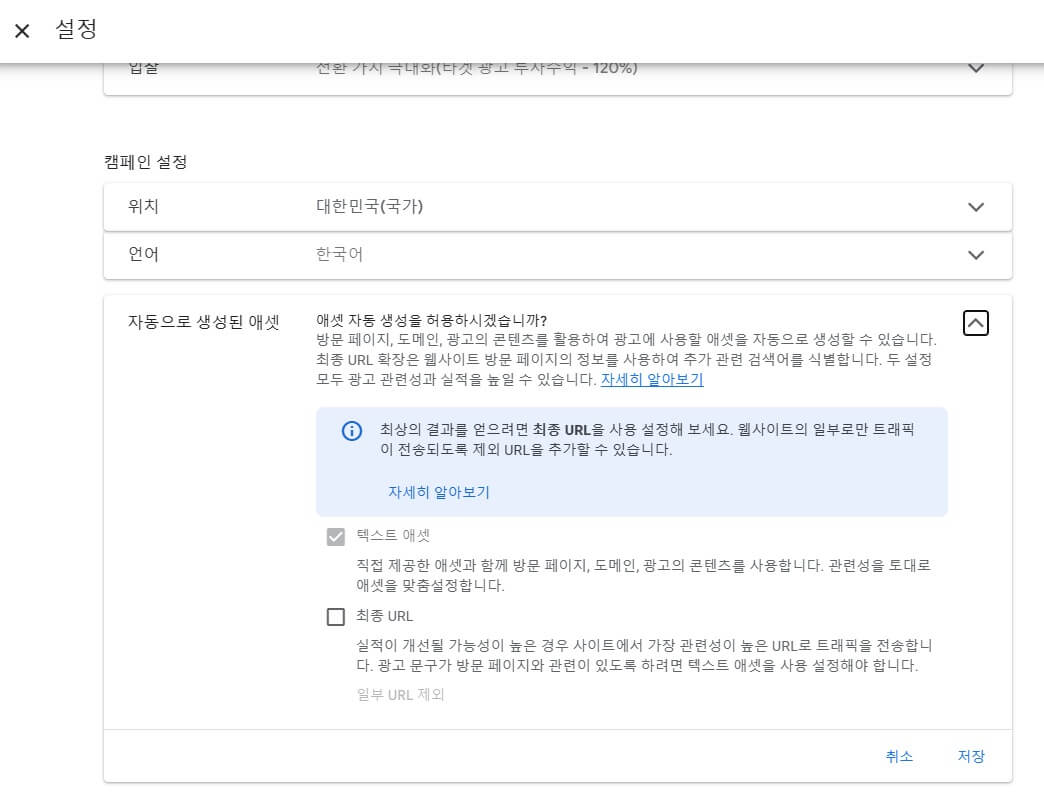
Task: Select the 한국어 language value
Action: (x=339, y=254)
